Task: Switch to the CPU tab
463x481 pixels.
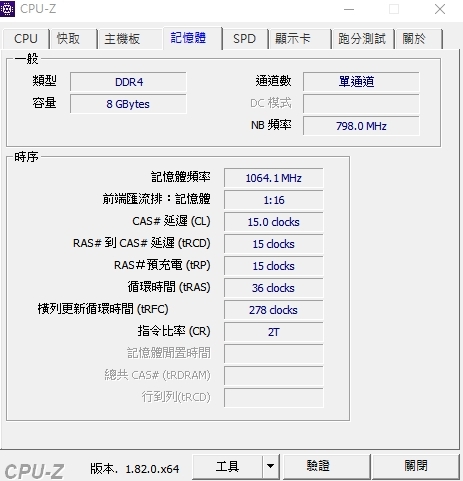Action: click(26, 39)
